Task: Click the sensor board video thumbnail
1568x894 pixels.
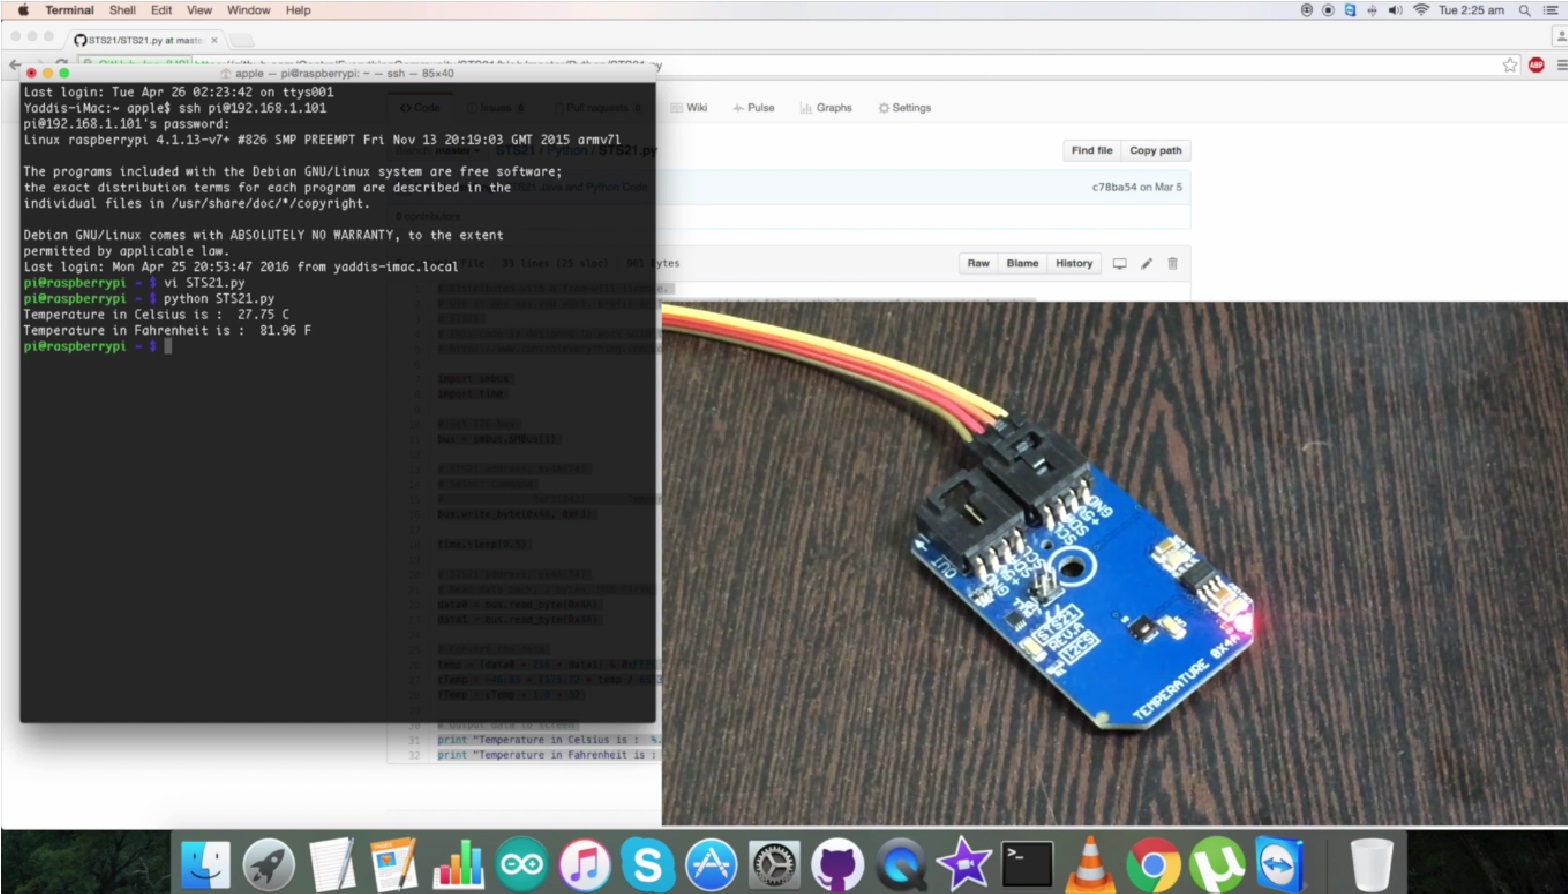Action: (1114, 563)
